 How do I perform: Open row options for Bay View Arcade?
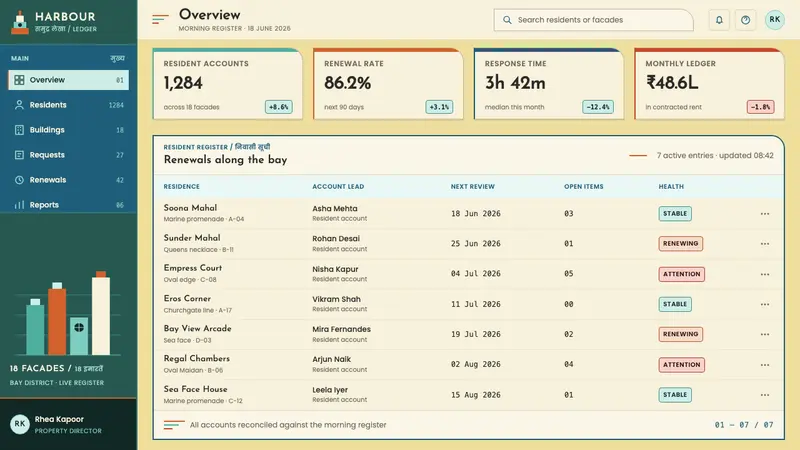pos(765,335)
